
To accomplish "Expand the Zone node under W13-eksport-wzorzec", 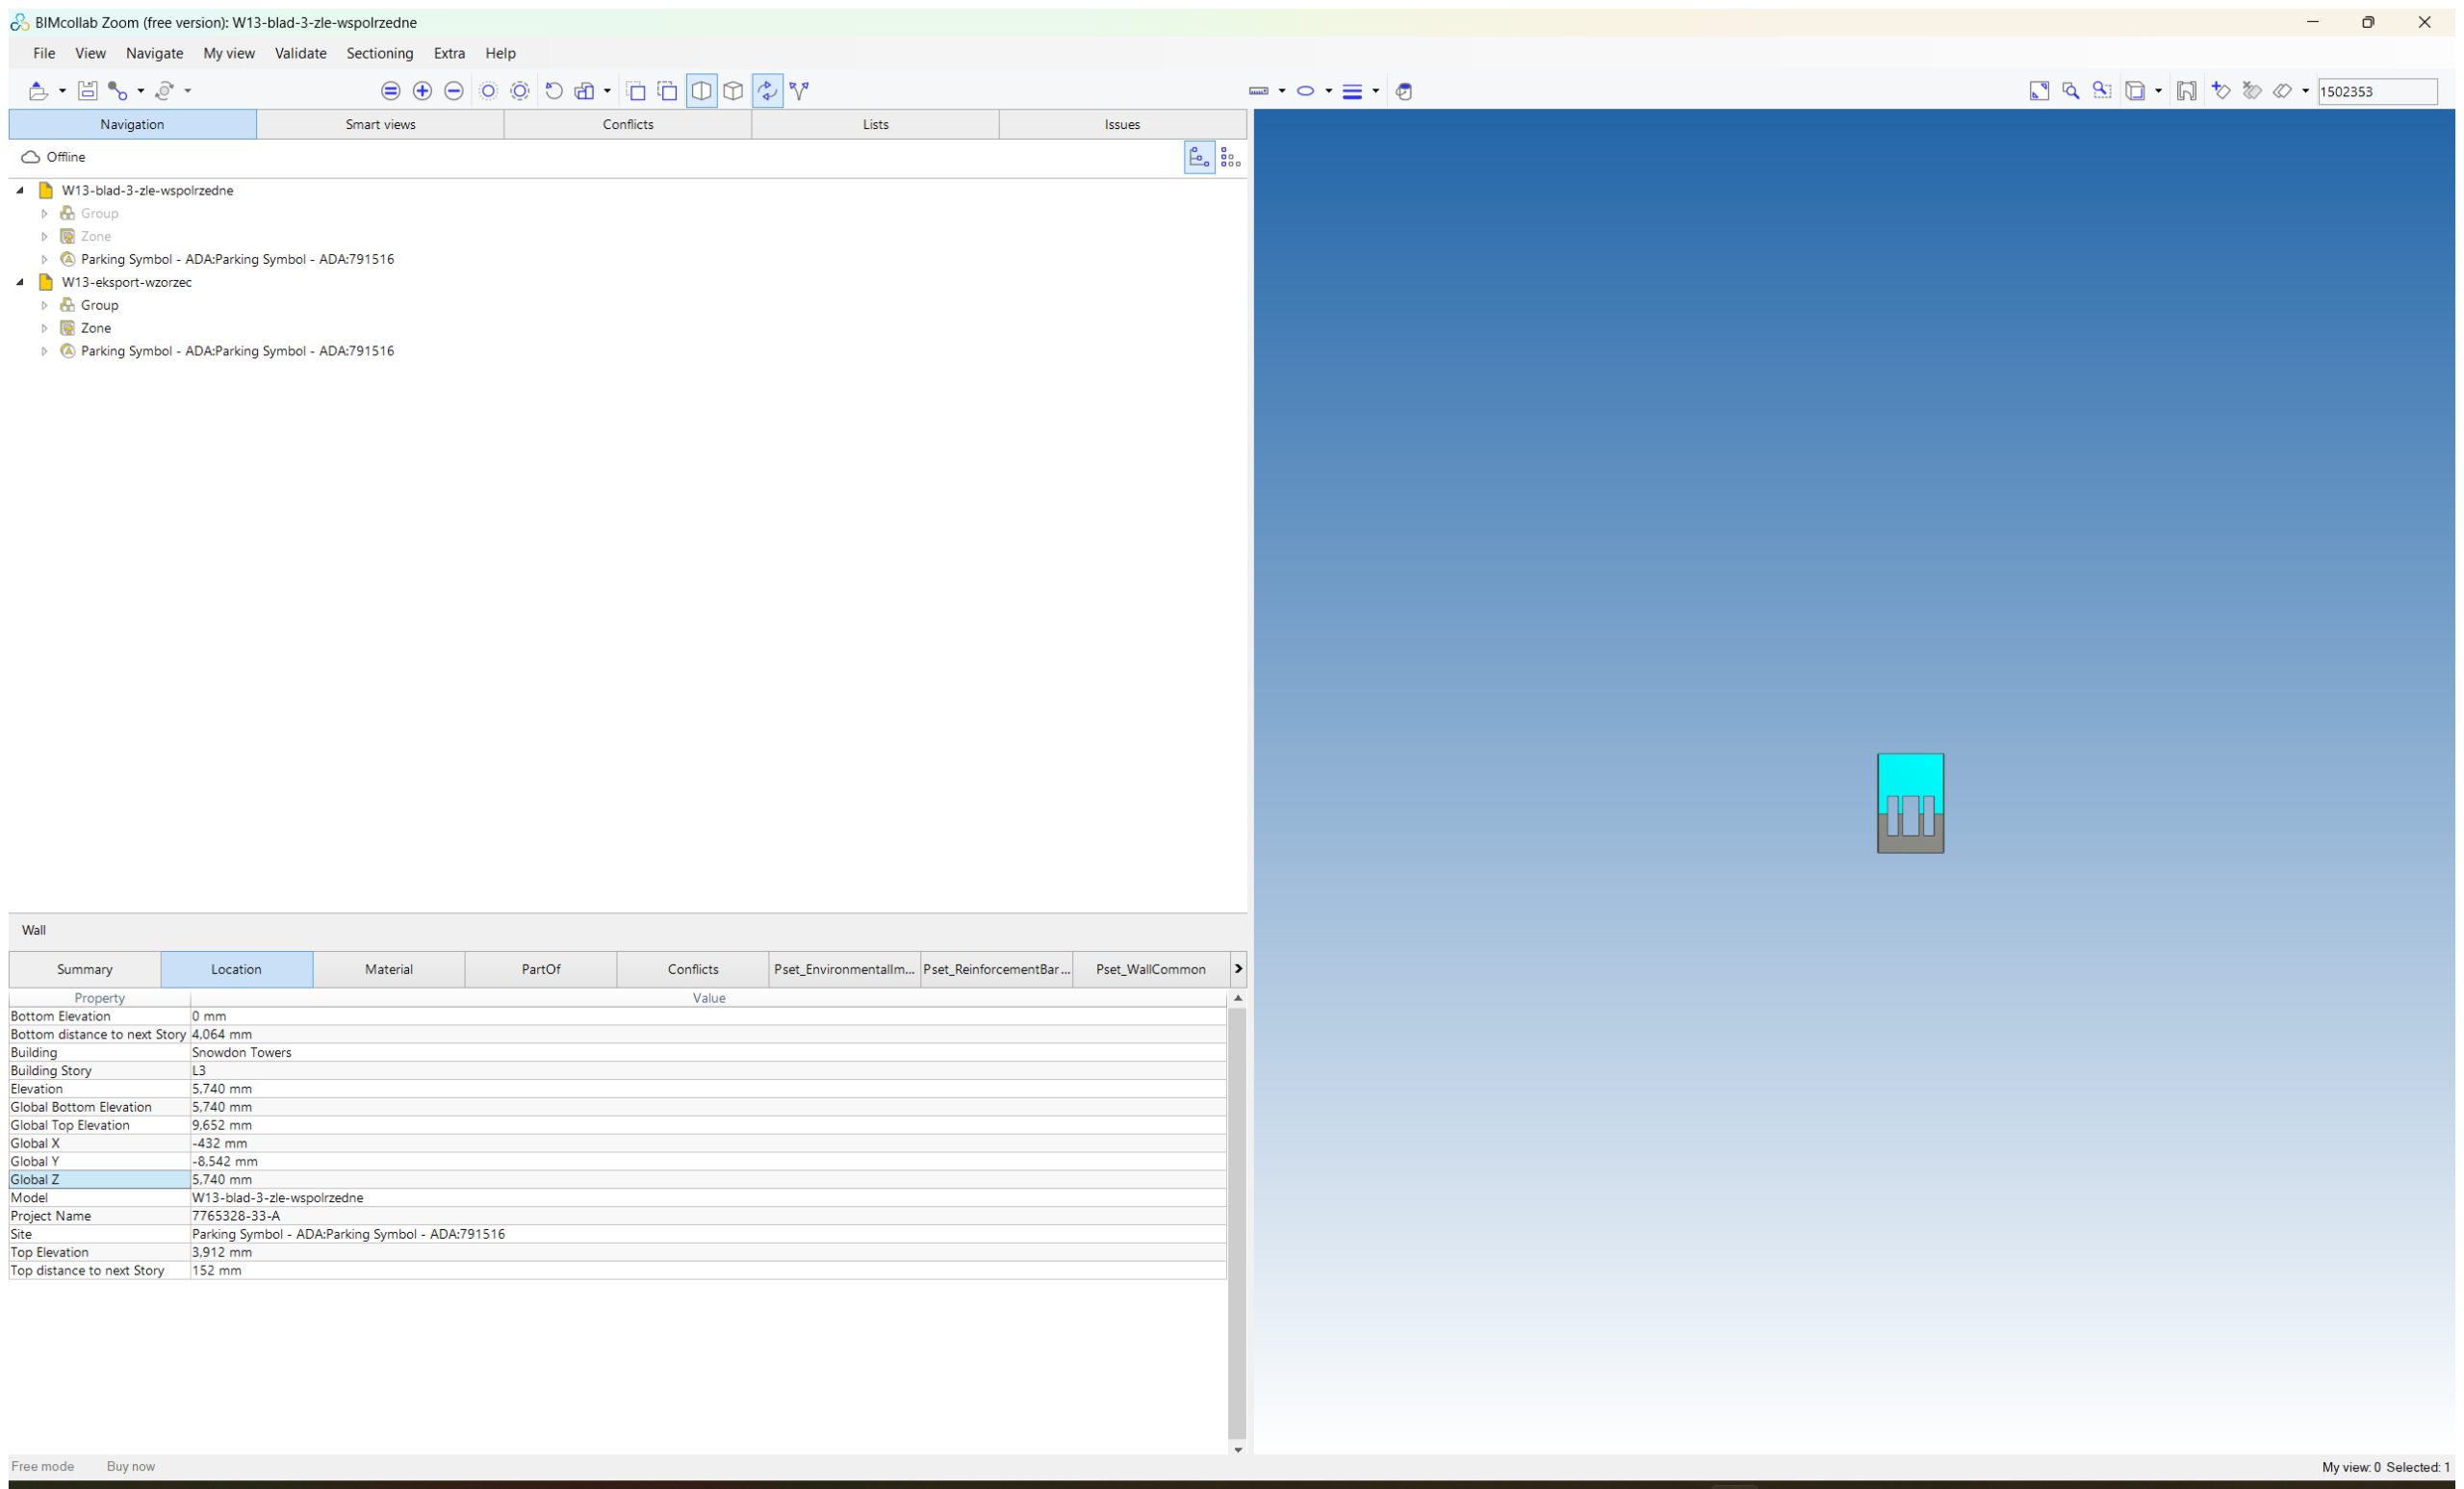I will 44,328.
